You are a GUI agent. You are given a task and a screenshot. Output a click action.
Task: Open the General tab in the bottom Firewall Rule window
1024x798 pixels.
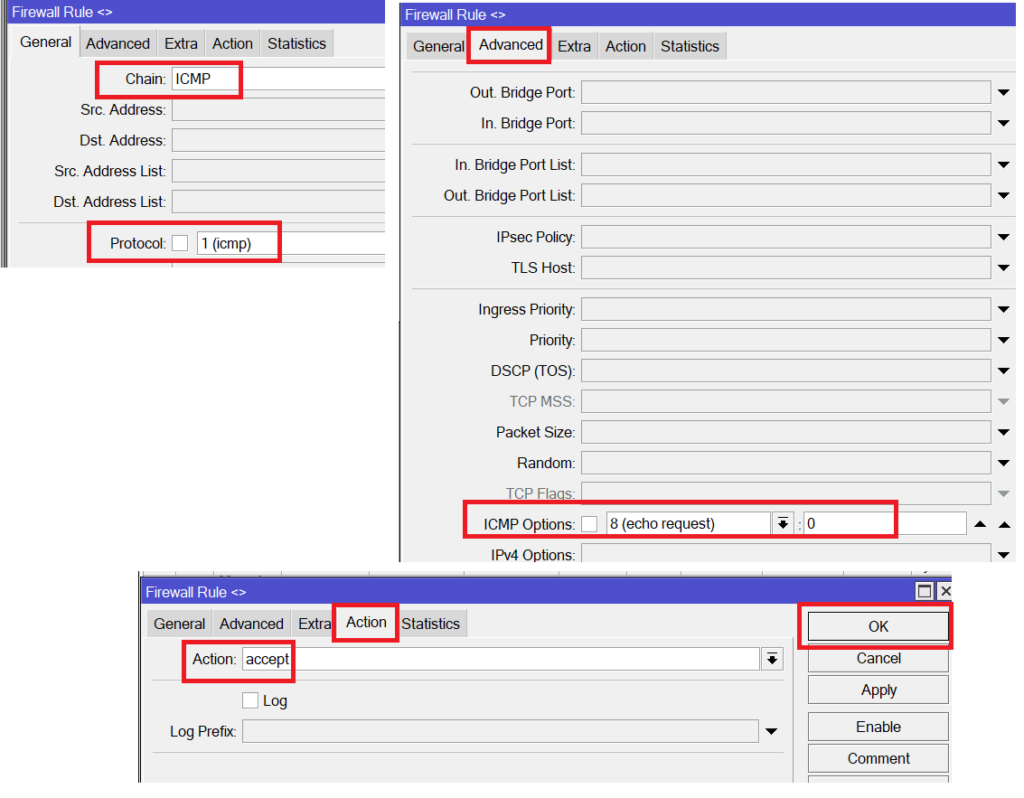click(x=180, y=624)
